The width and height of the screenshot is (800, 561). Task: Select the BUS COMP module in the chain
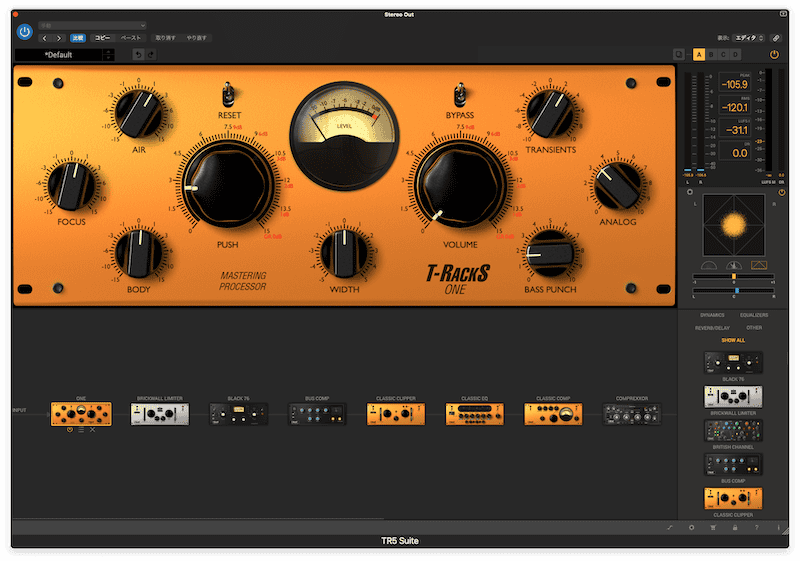click(317, 414)
